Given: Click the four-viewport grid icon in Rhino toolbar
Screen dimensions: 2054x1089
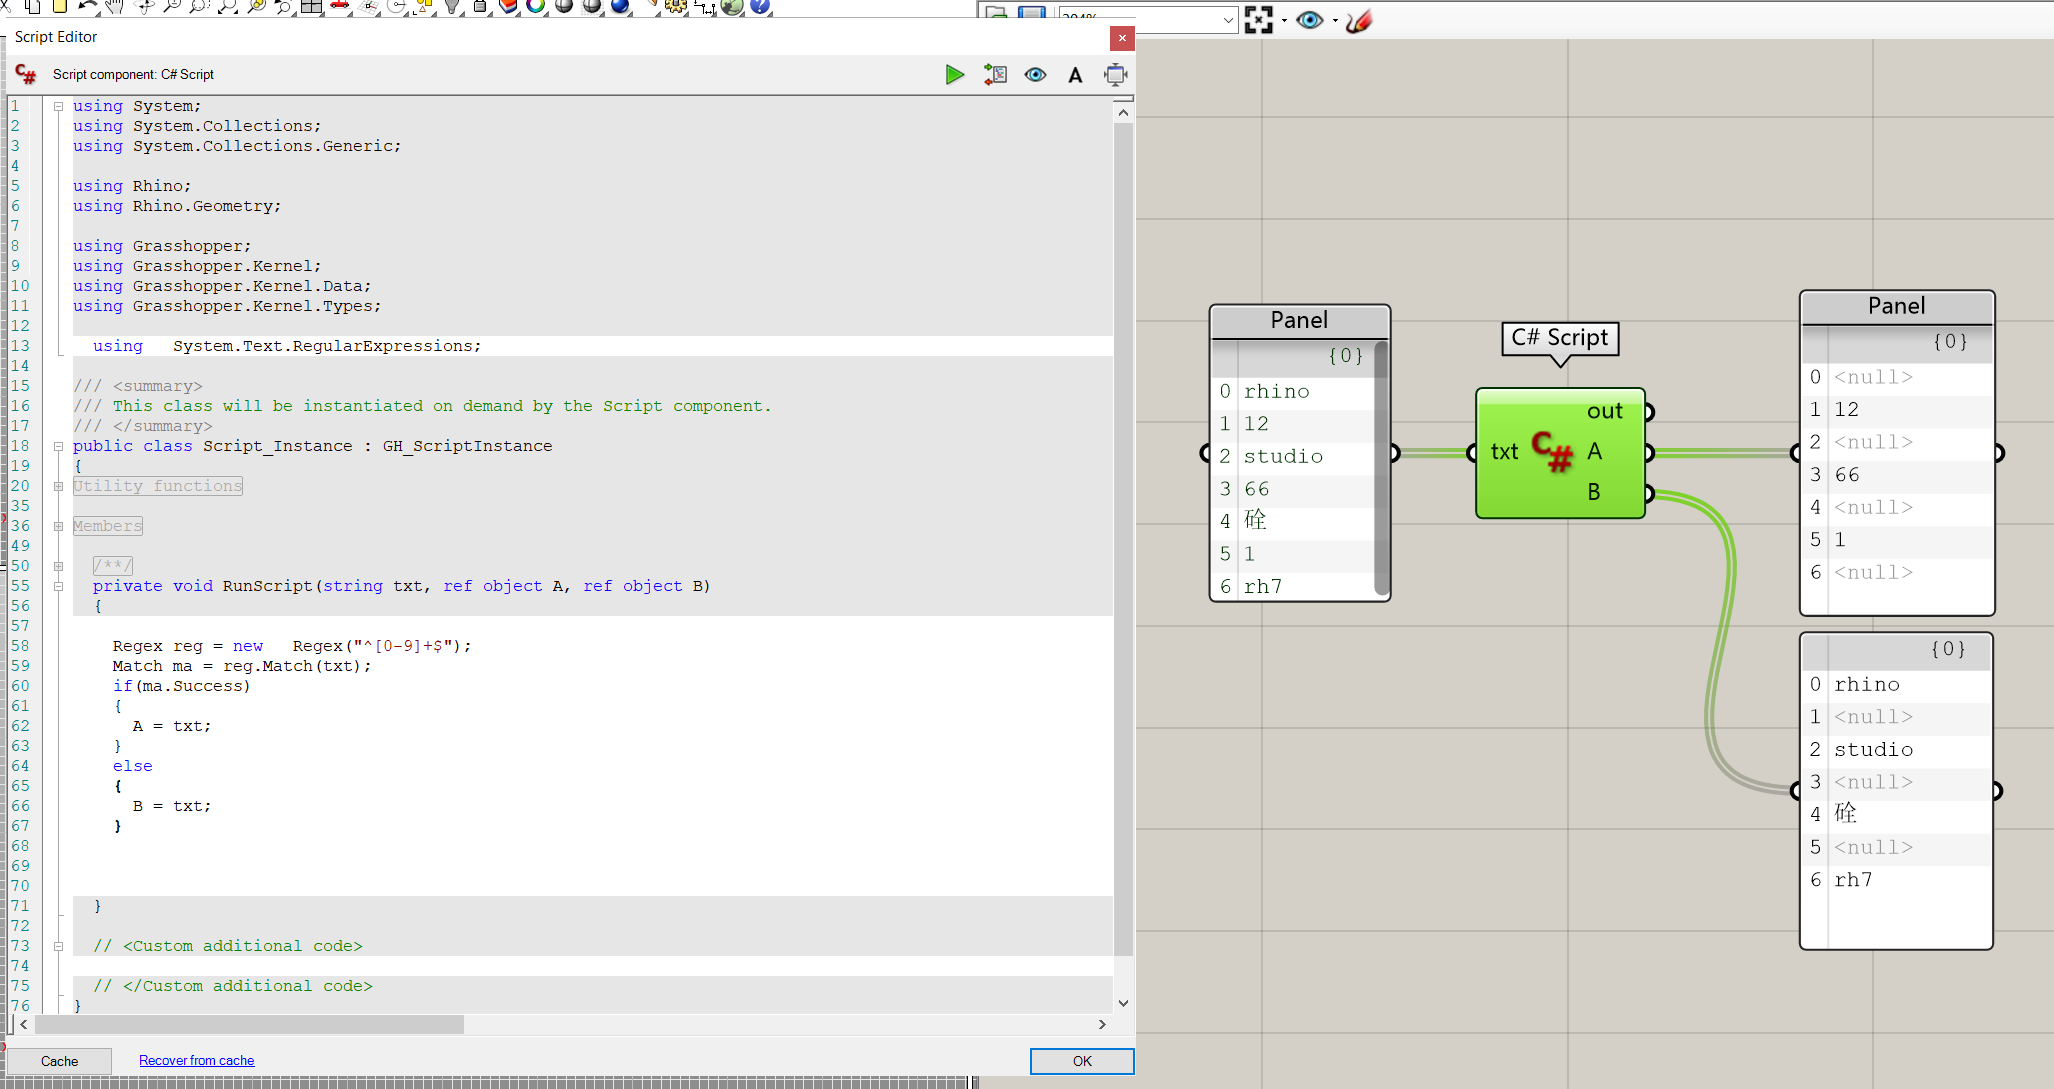Looking at the screenshot, I should coord(311,6).
